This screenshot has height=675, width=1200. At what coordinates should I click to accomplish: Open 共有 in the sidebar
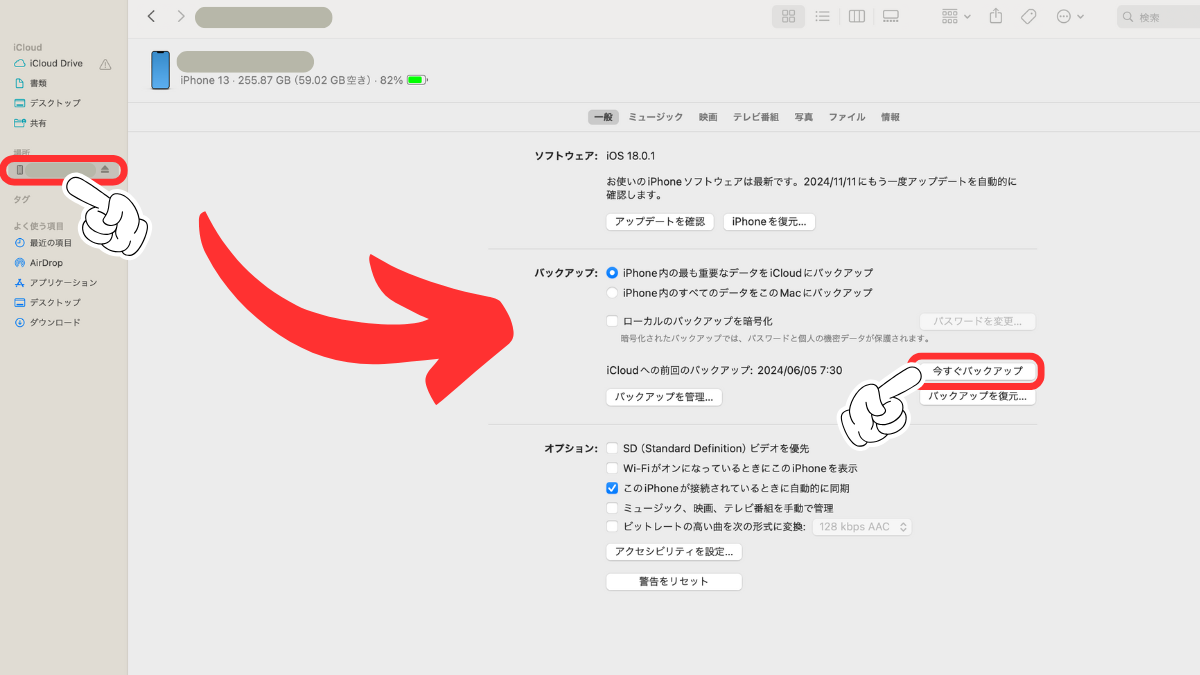38,123
